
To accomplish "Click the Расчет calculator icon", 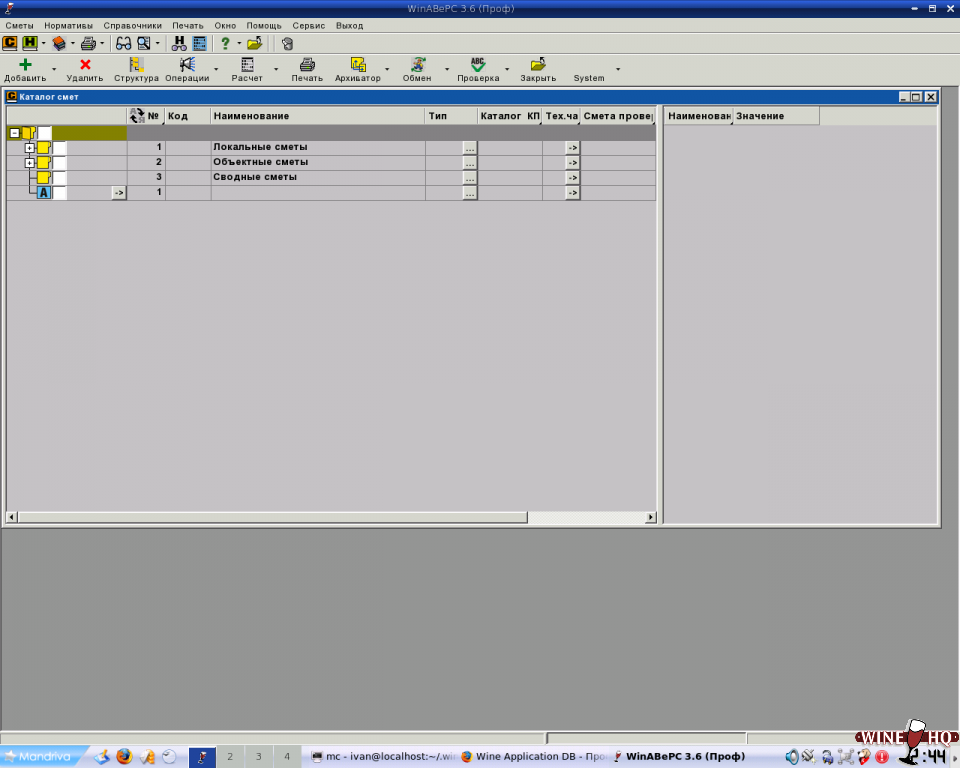I will [x=247, y=64].
